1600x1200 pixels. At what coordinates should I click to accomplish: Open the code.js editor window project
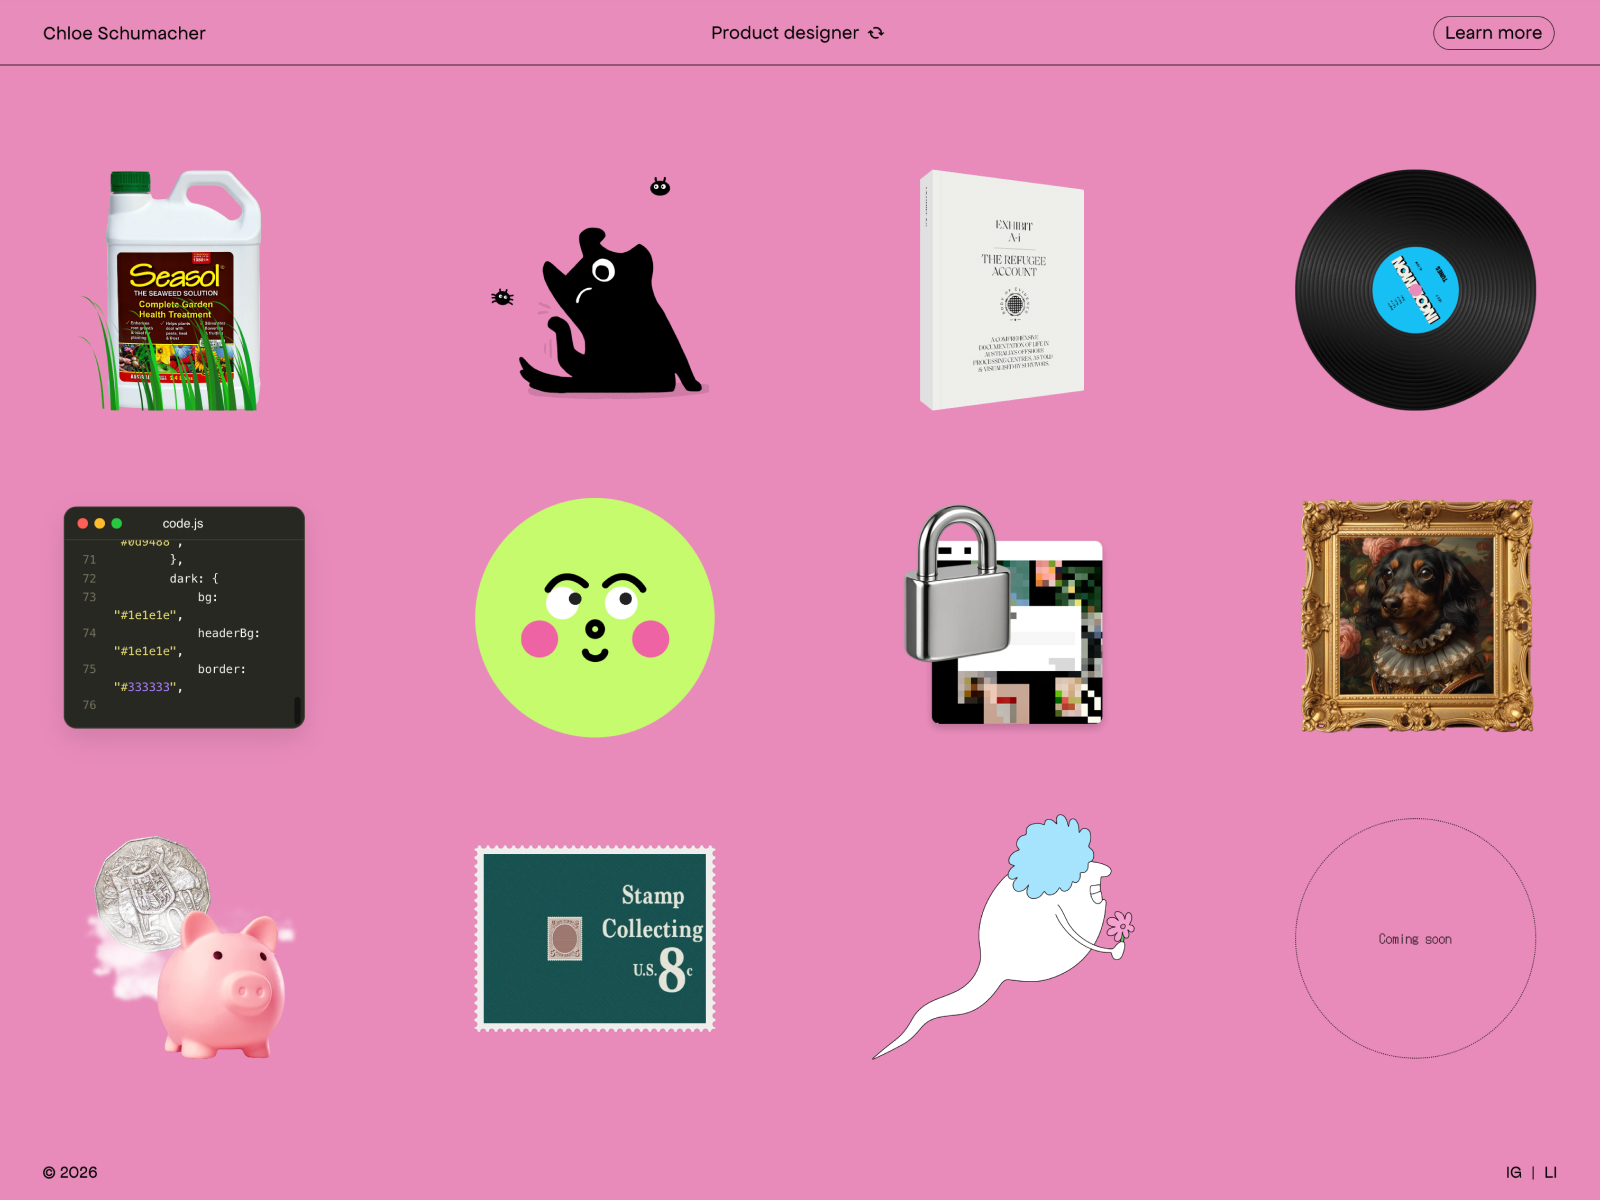184,617
